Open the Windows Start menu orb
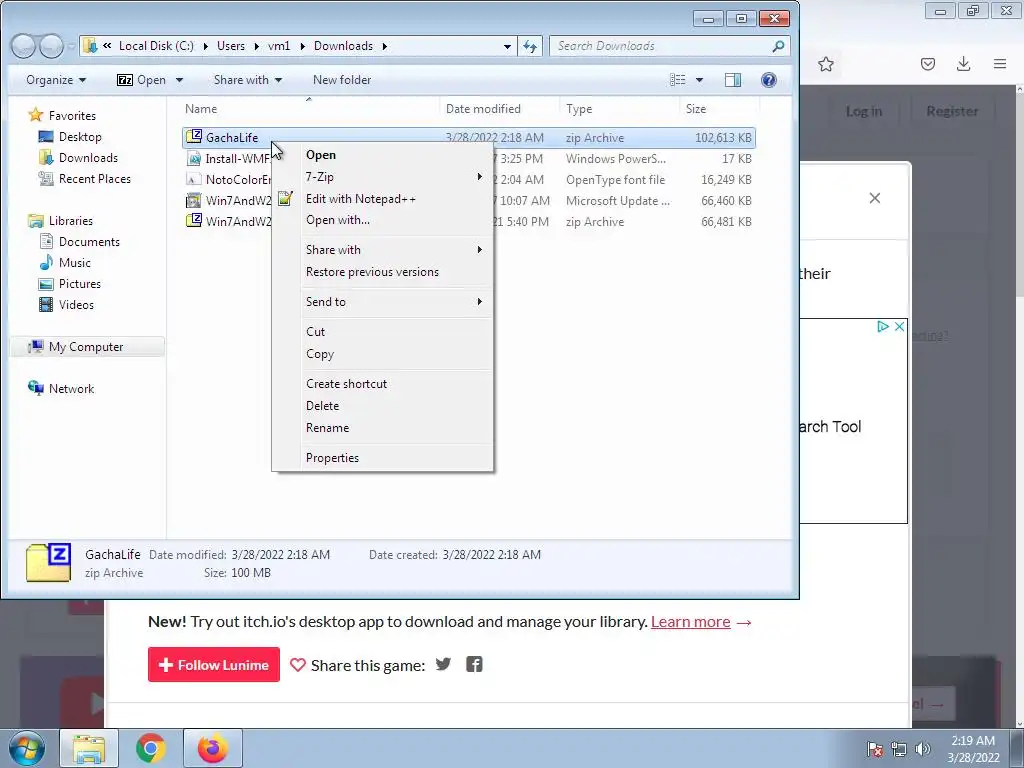 coord(26,748)
